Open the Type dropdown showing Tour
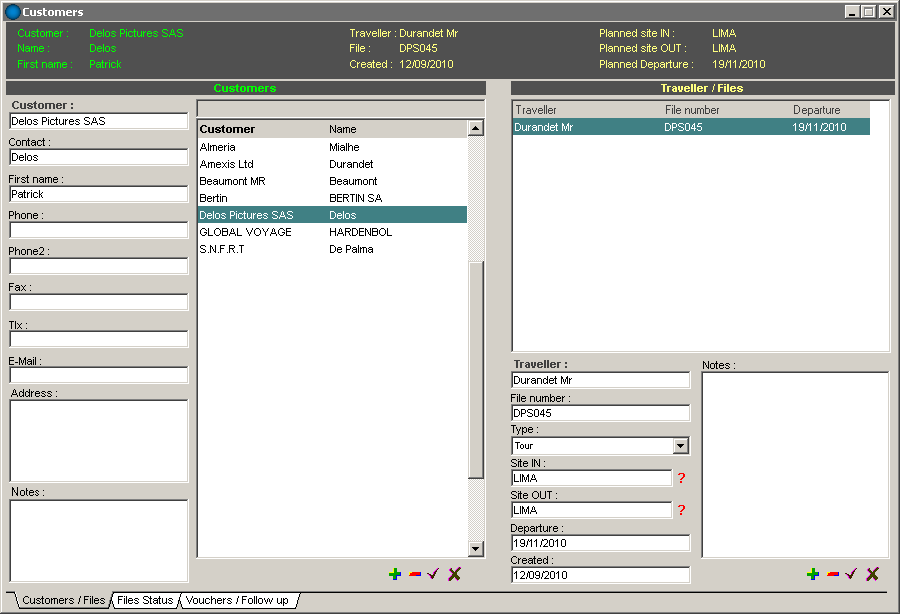Screen dimensions: 900x614 (x=680, y=446)
